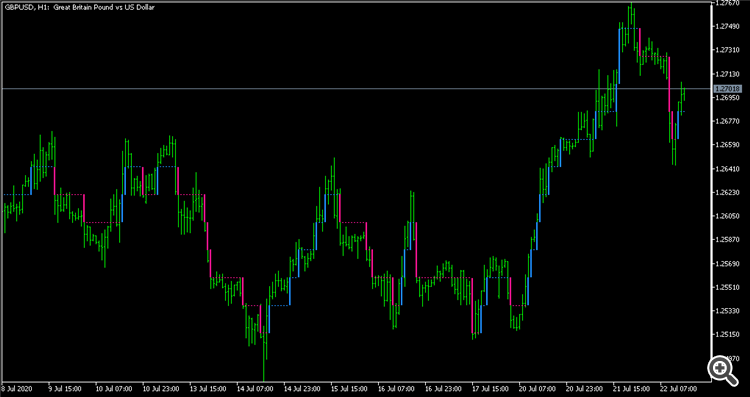Click the 1.26590 price axis label

[x=727, y=145]
